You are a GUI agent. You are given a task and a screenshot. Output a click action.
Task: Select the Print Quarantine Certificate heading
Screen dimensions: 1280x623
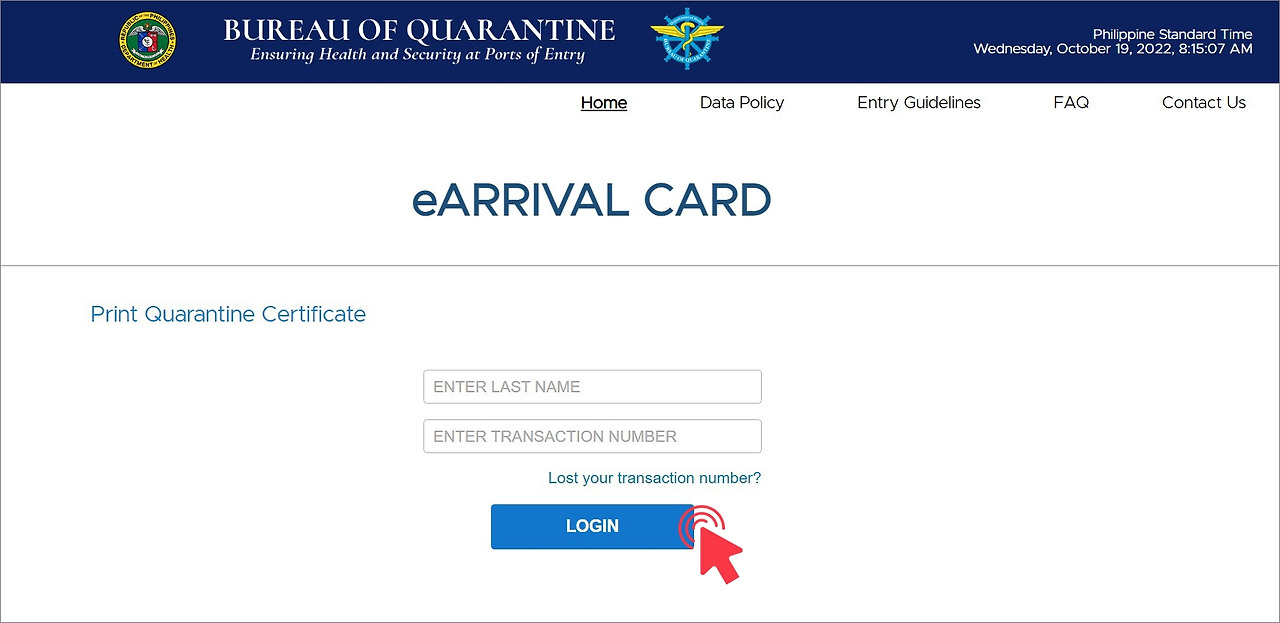228,314
